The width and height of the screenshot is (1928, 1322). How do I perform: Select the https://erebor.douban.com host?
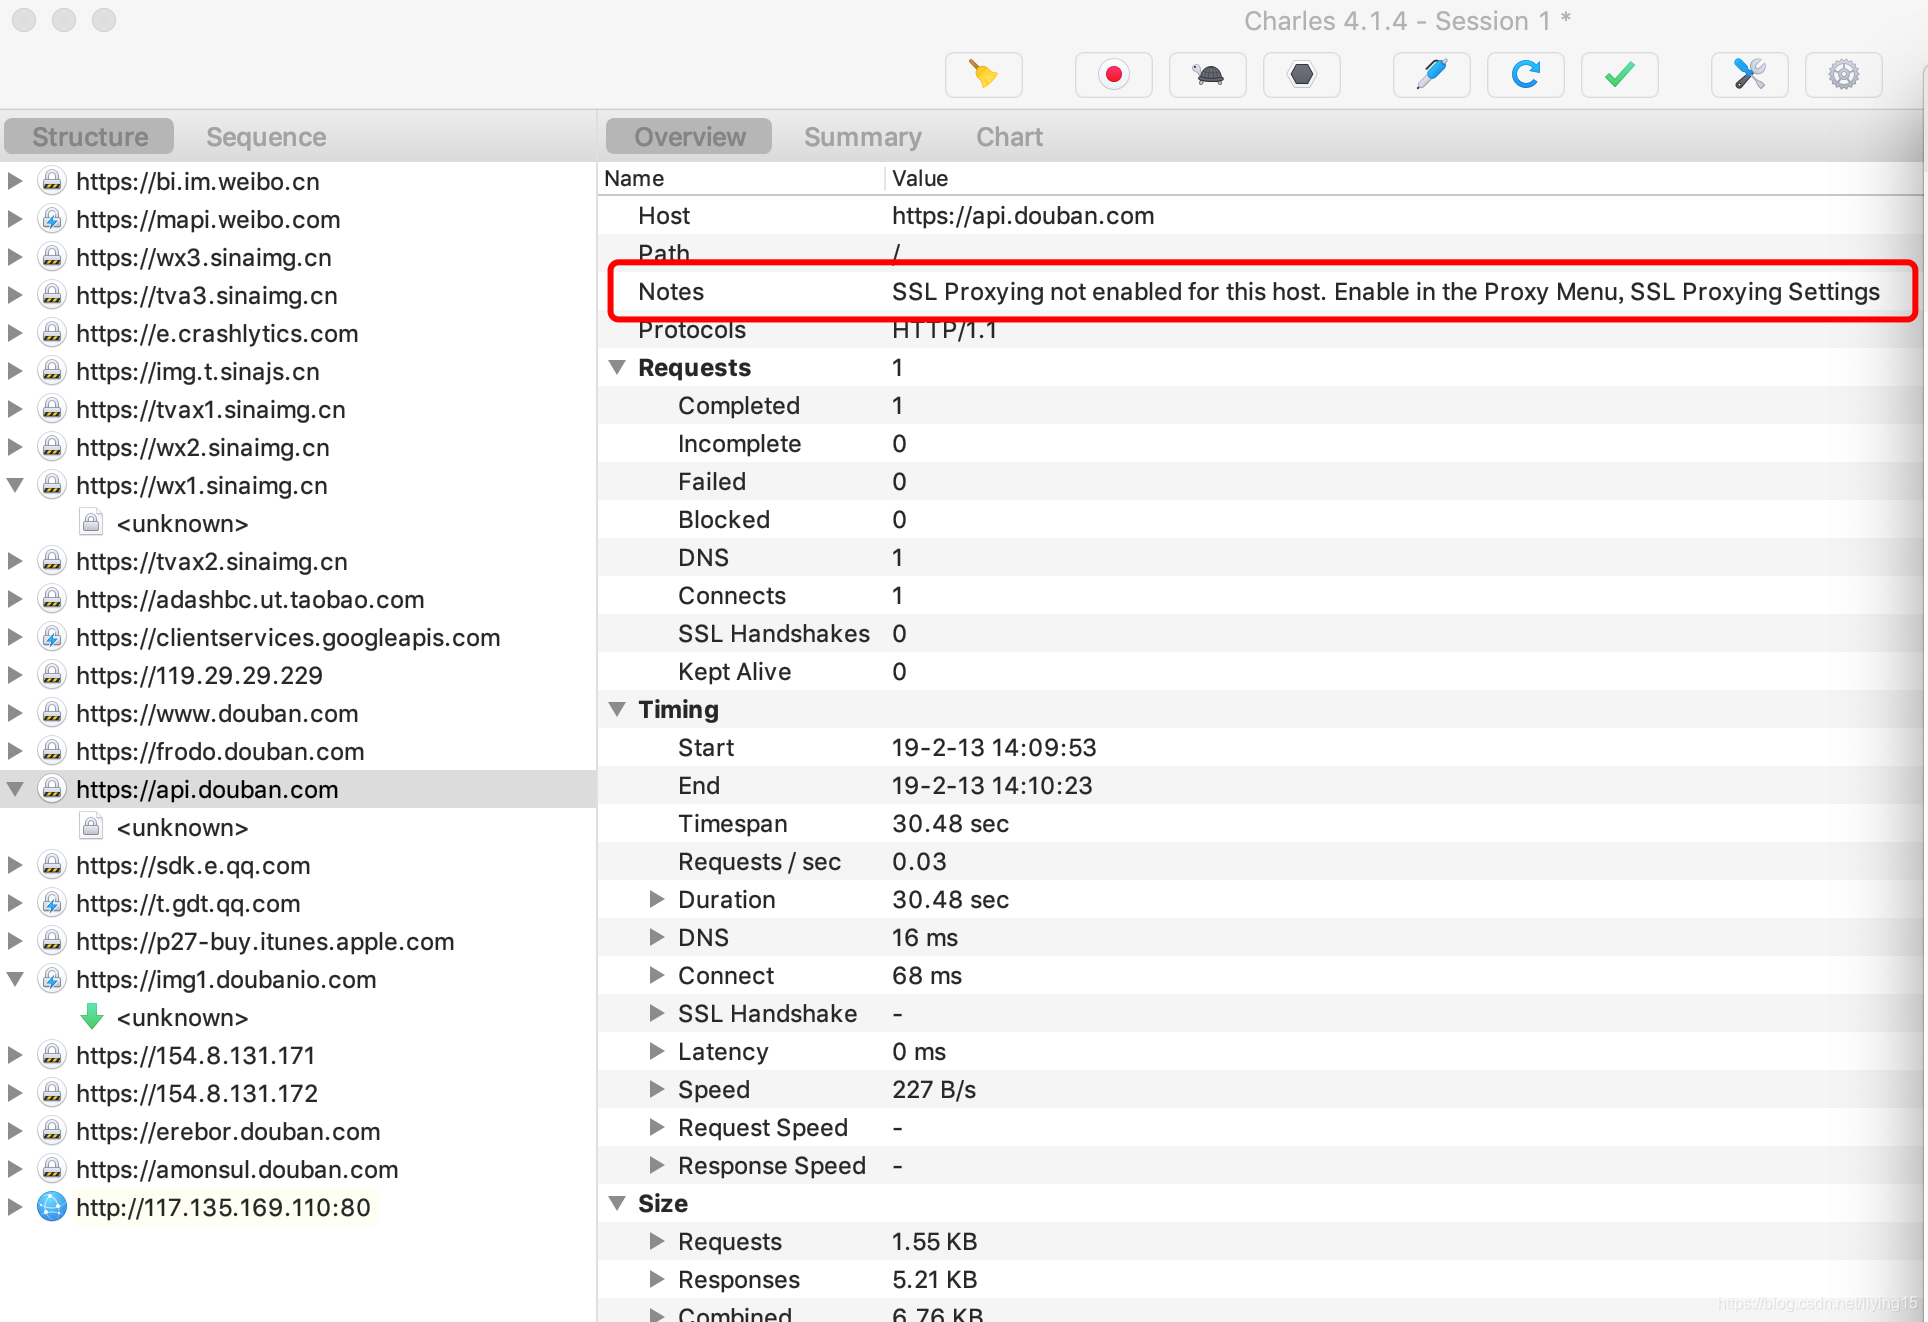(x=228, y=1131)
